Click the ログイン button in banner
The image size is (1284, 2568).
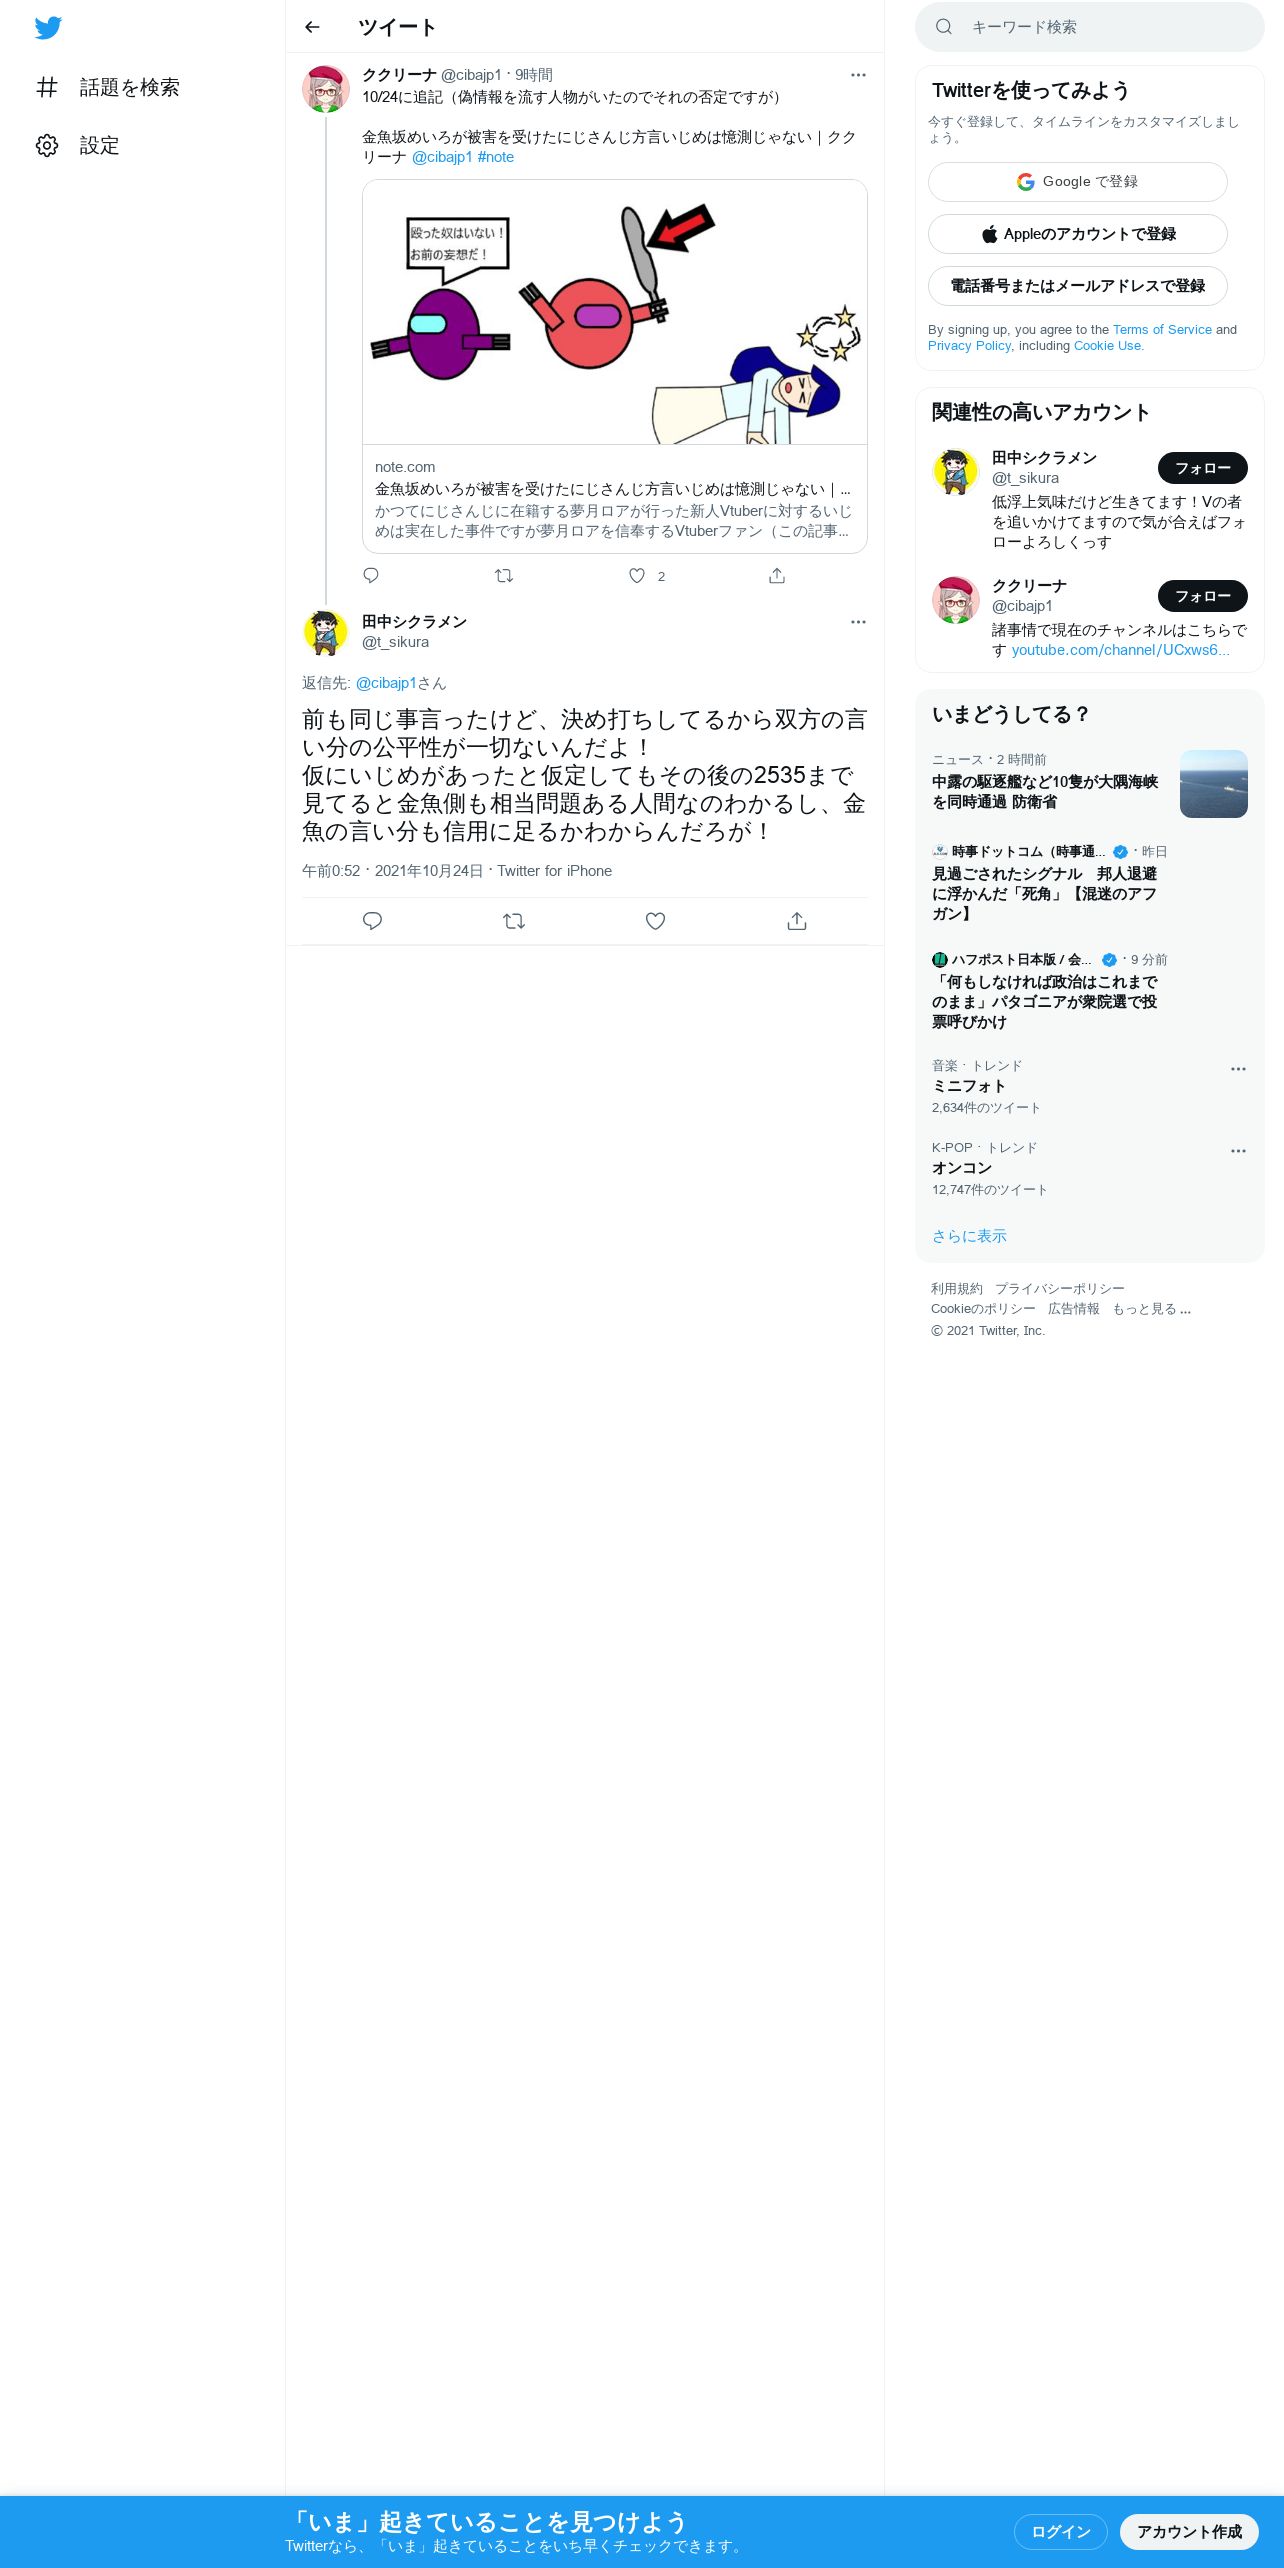[1060, 2531]
